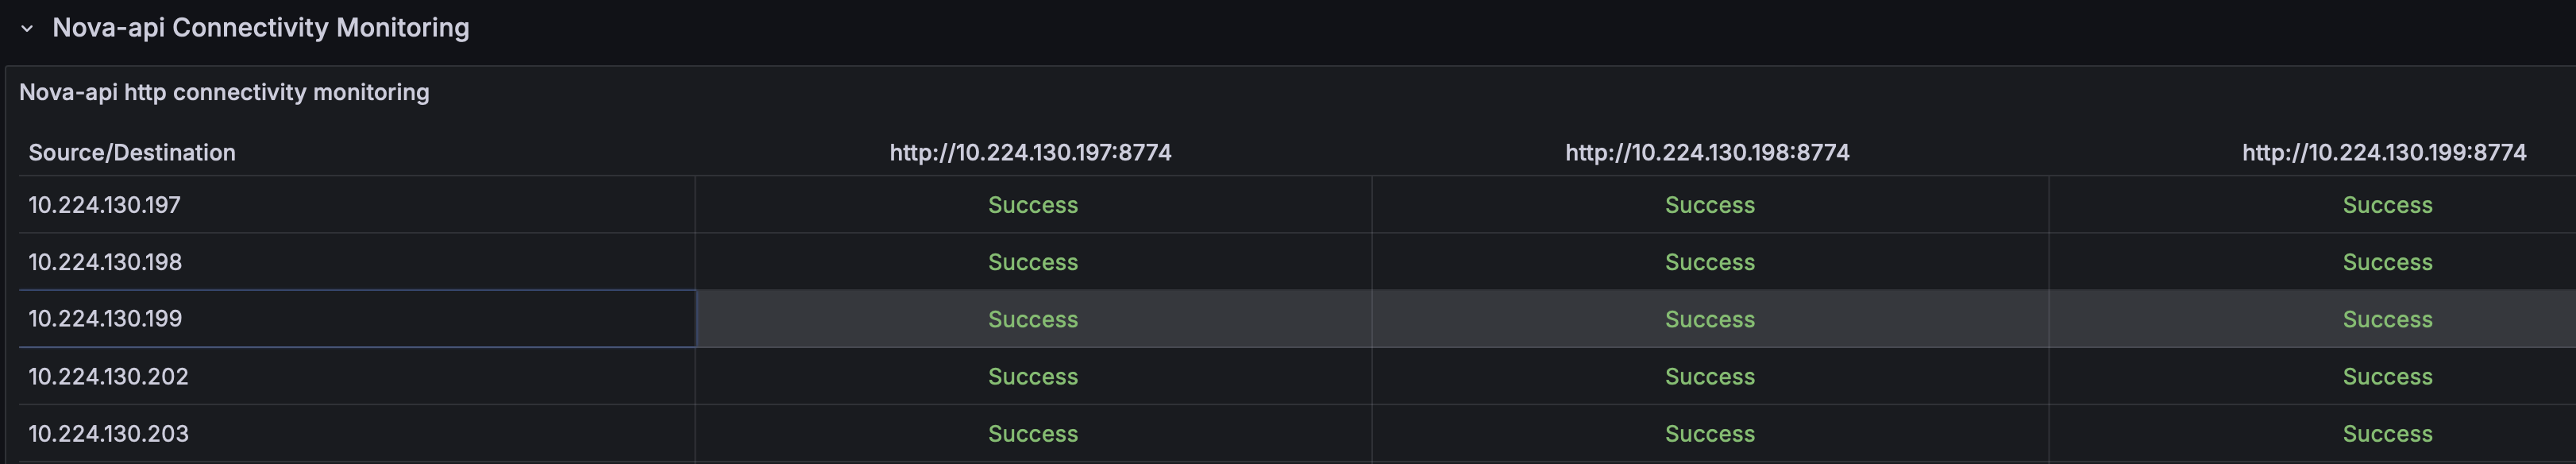This screenshot has width=2576, height=464.
Task: Select source cell 10.224.130.202
Action: point(108,376)
